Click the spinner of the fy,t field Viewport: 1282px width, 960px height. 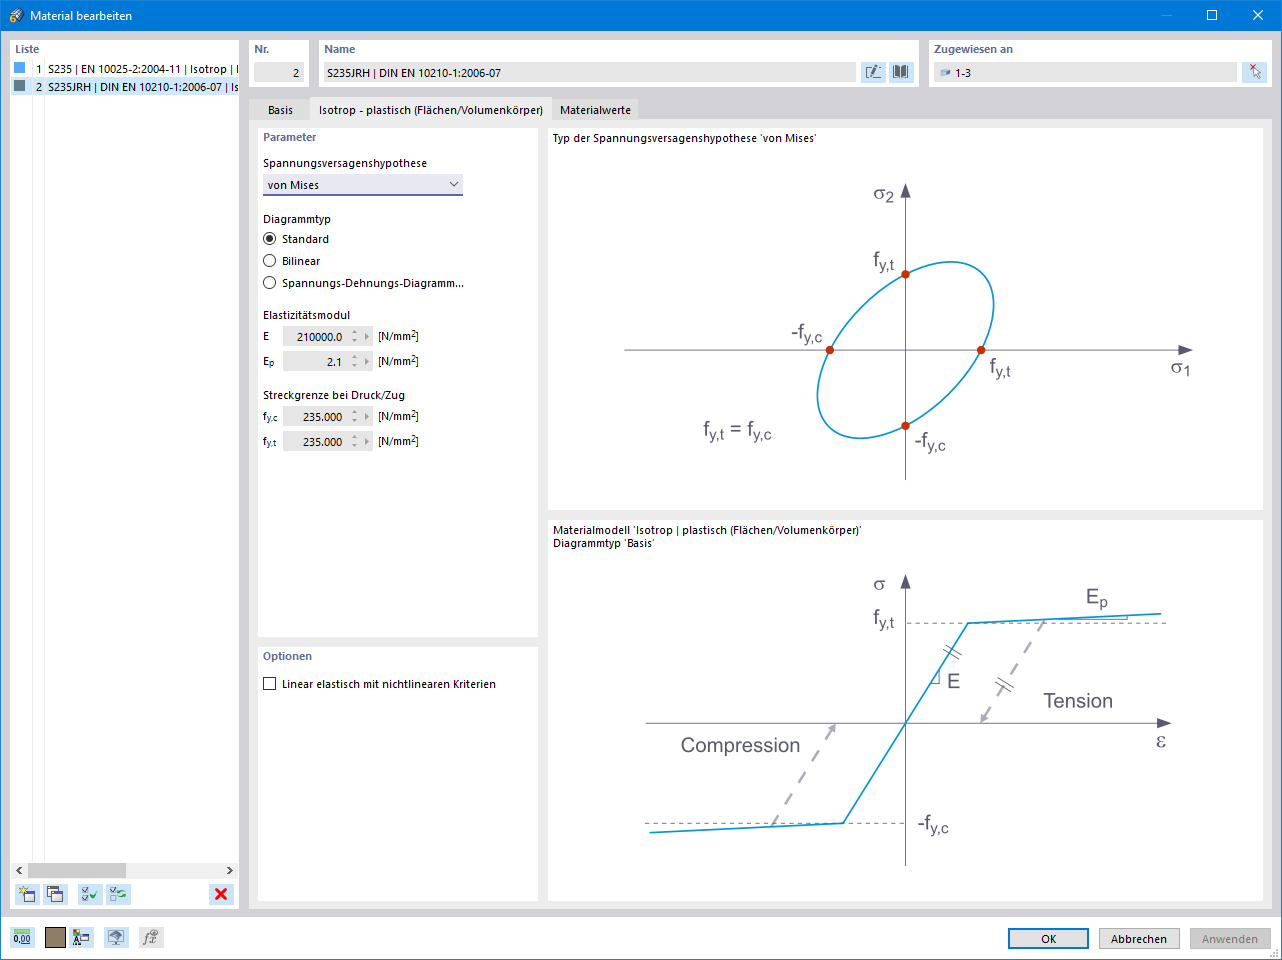pyautogui.click(x=354, y=442)
